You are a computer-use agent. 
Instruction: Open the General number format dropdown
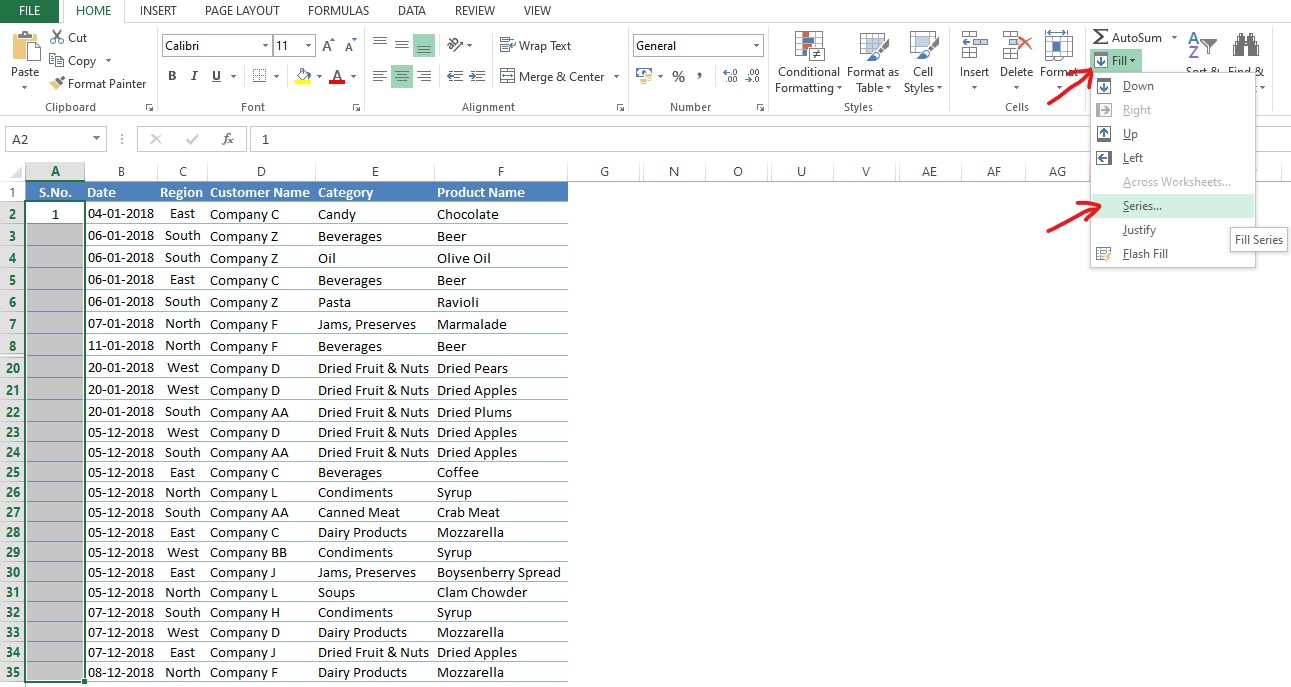click(756, 45)
